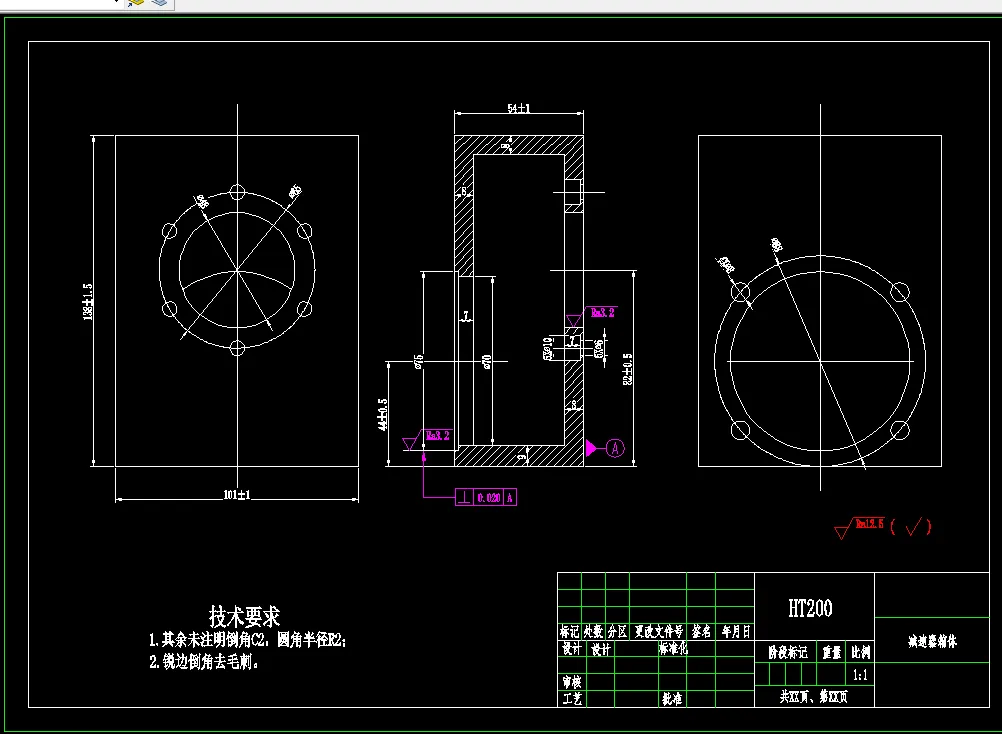
Task: Click the yellow layer icon in the top toolbar
Action: click(135, 3)
